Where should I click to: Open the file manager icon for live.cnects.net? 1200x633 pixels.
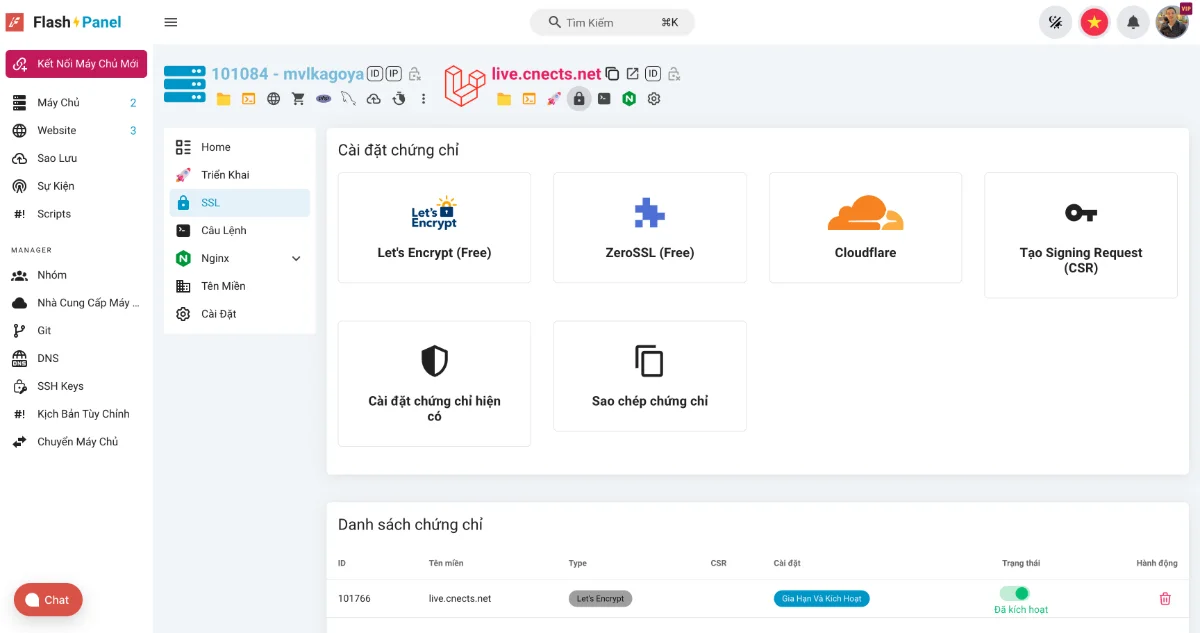[x=504, y=98]
